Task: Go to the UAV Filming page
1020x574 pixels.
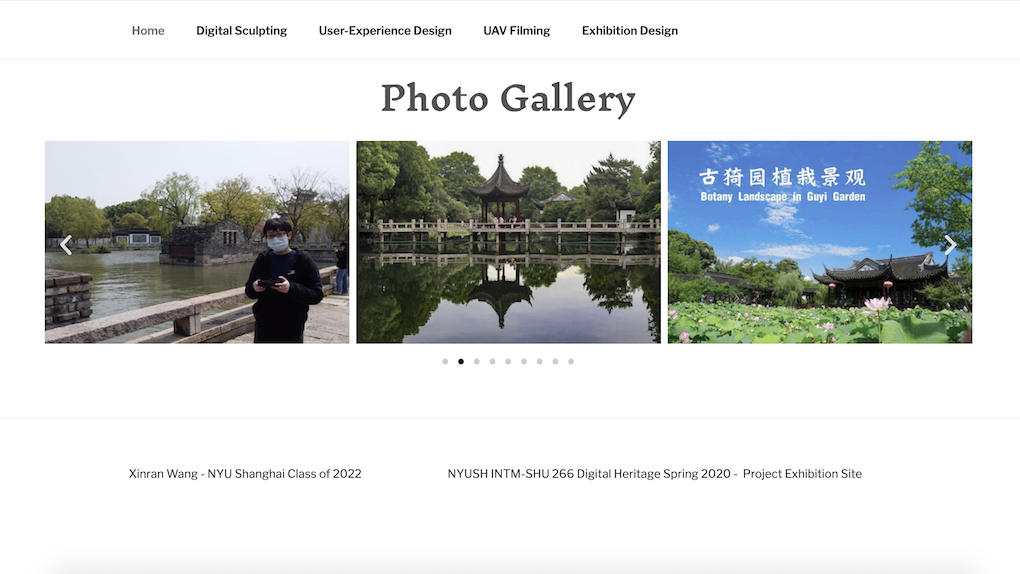Action: 516,31
